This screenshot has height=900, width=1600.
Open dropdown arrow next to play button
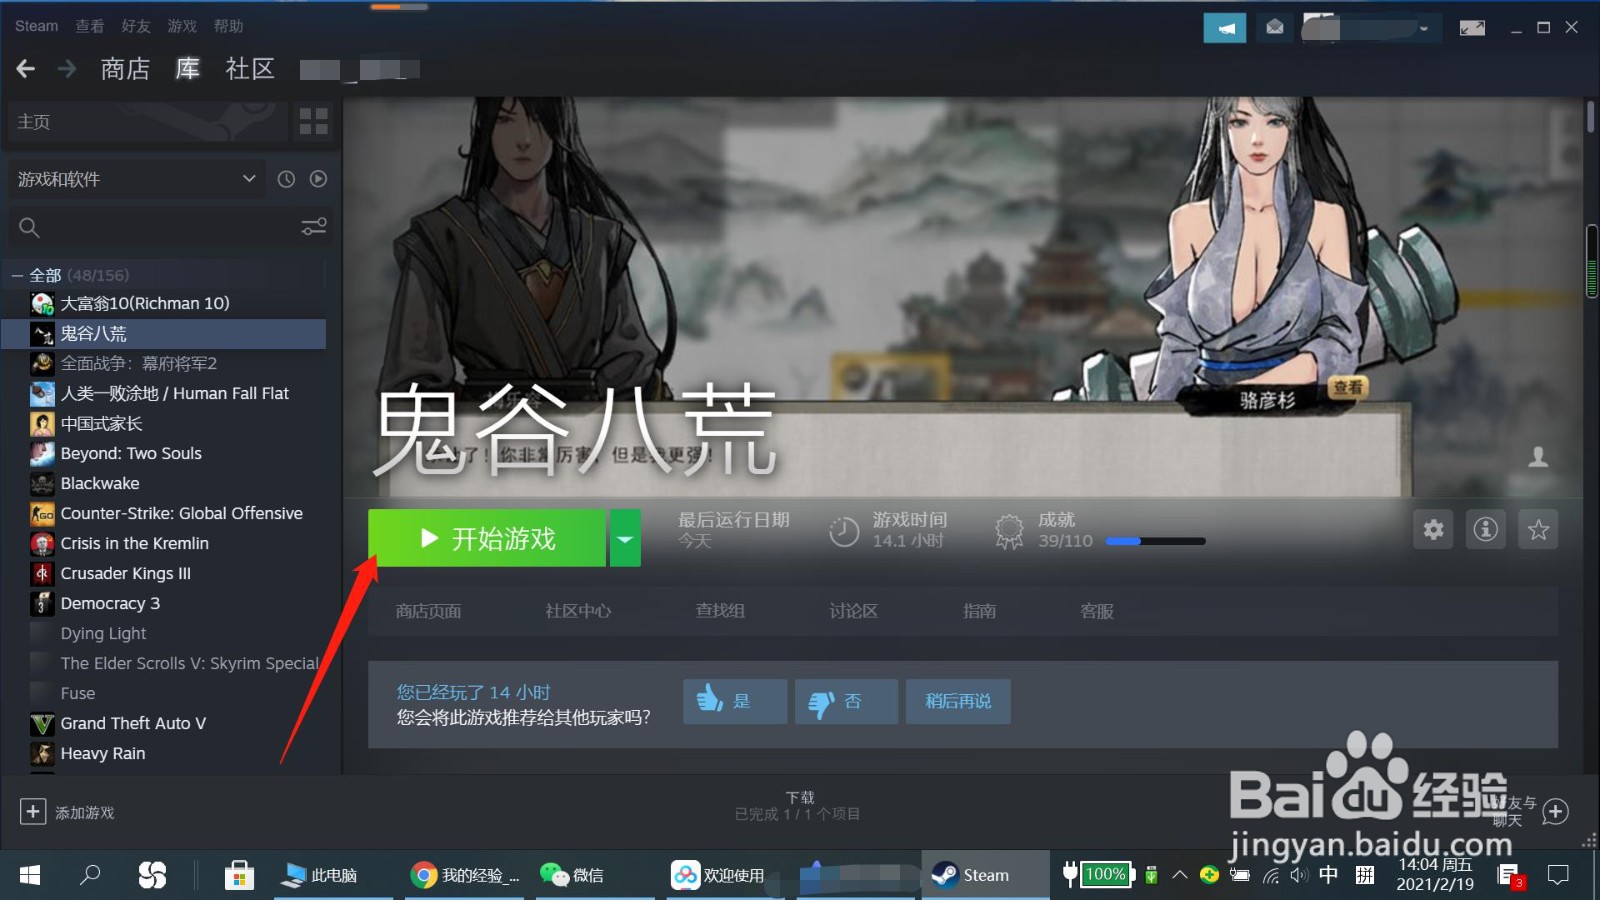pos(625,538)
